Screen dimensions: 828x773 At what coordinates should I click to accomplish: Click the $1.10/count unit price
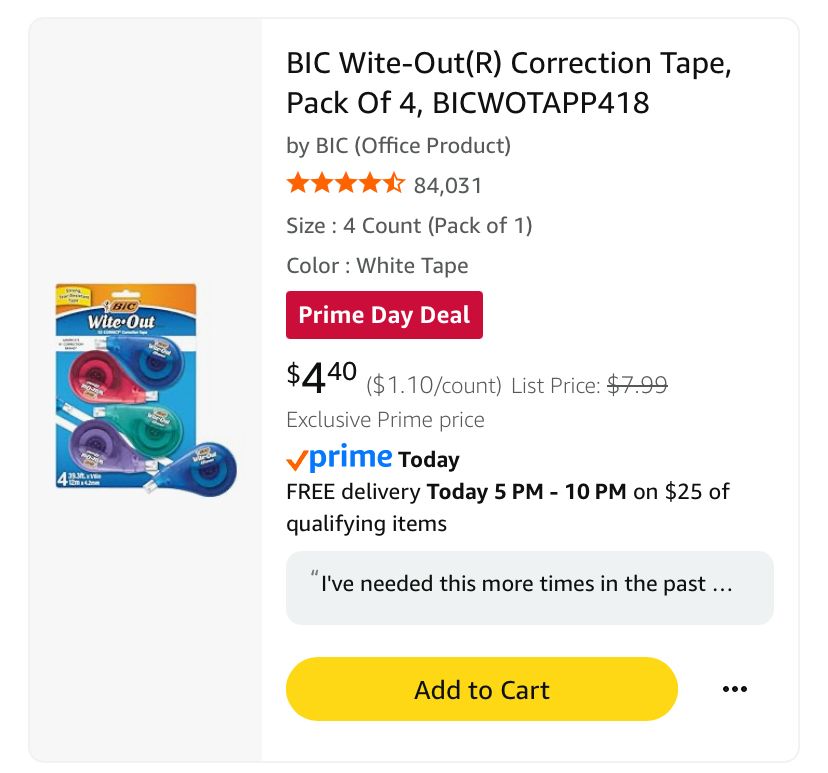tap(434, 385)
